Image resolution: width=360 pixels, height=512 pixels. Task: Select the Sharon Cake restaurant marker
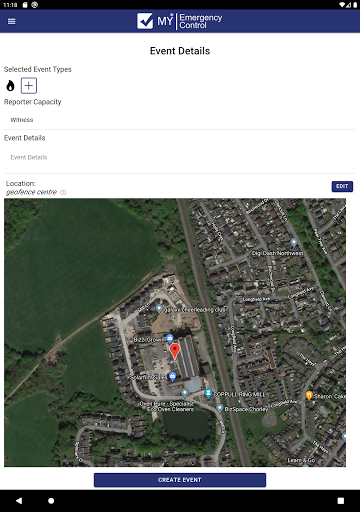pos(309,395)
